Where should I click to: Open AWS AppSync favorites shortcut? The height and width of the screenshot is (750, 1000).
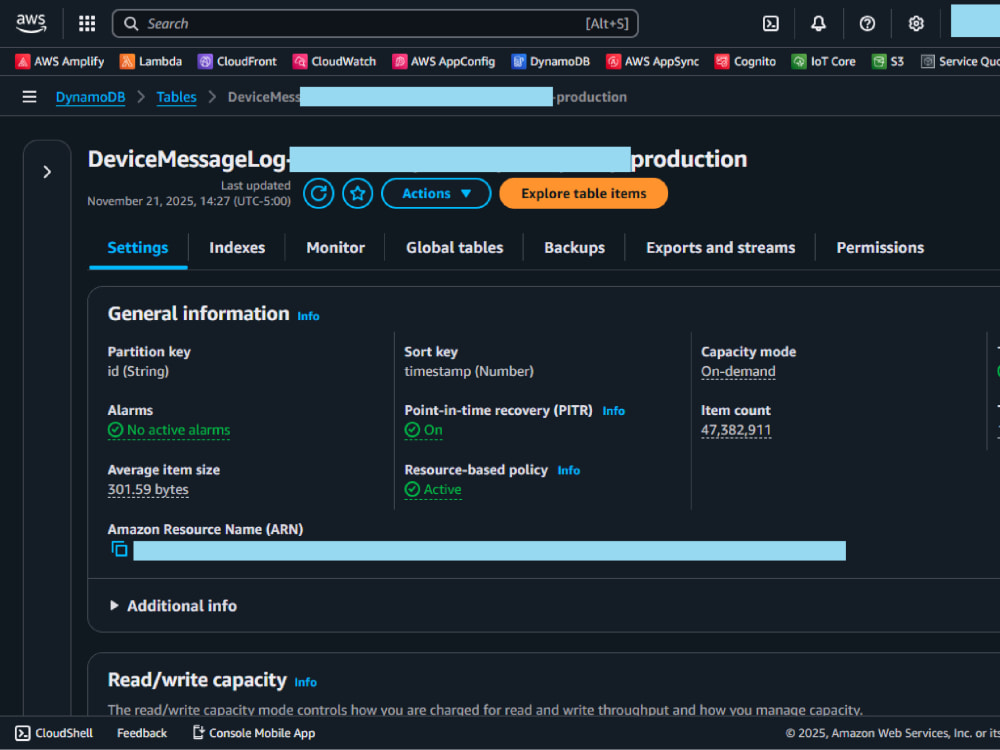(652, 61)
